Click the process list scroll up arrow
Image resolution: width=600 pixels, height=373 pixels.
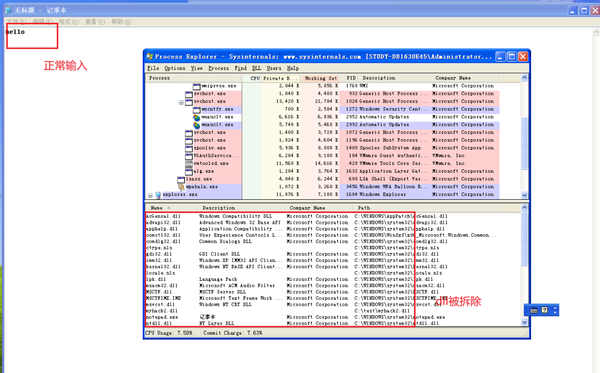point(524,78)
